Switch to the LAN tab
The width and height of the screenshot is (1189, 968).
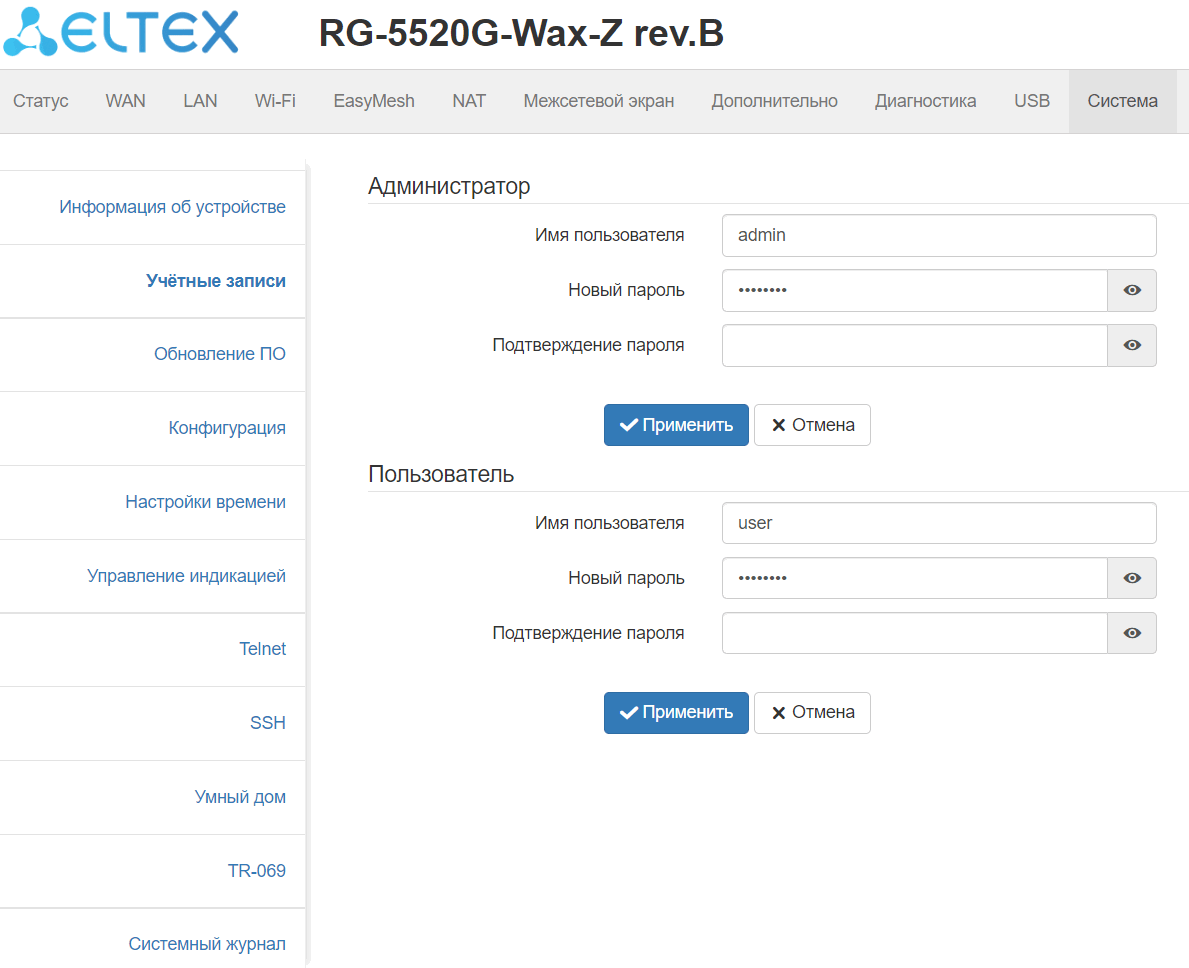(200, 102)
